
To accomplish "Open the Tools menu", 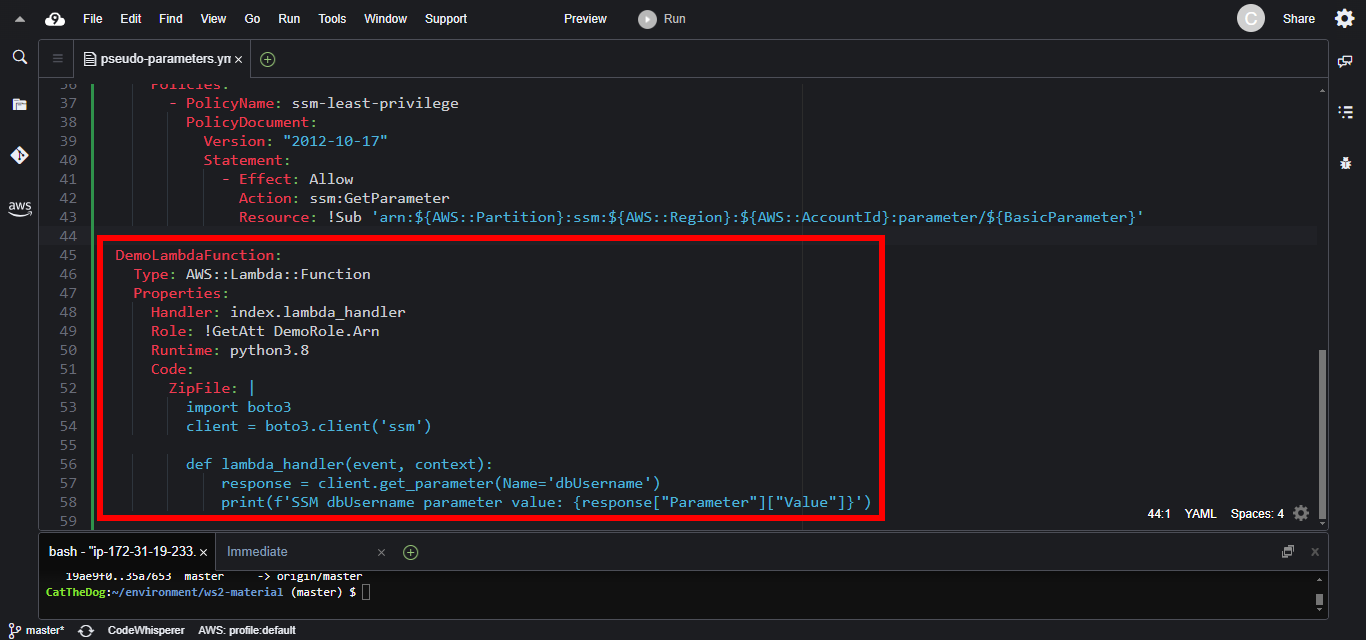I will tap(332, 19).
